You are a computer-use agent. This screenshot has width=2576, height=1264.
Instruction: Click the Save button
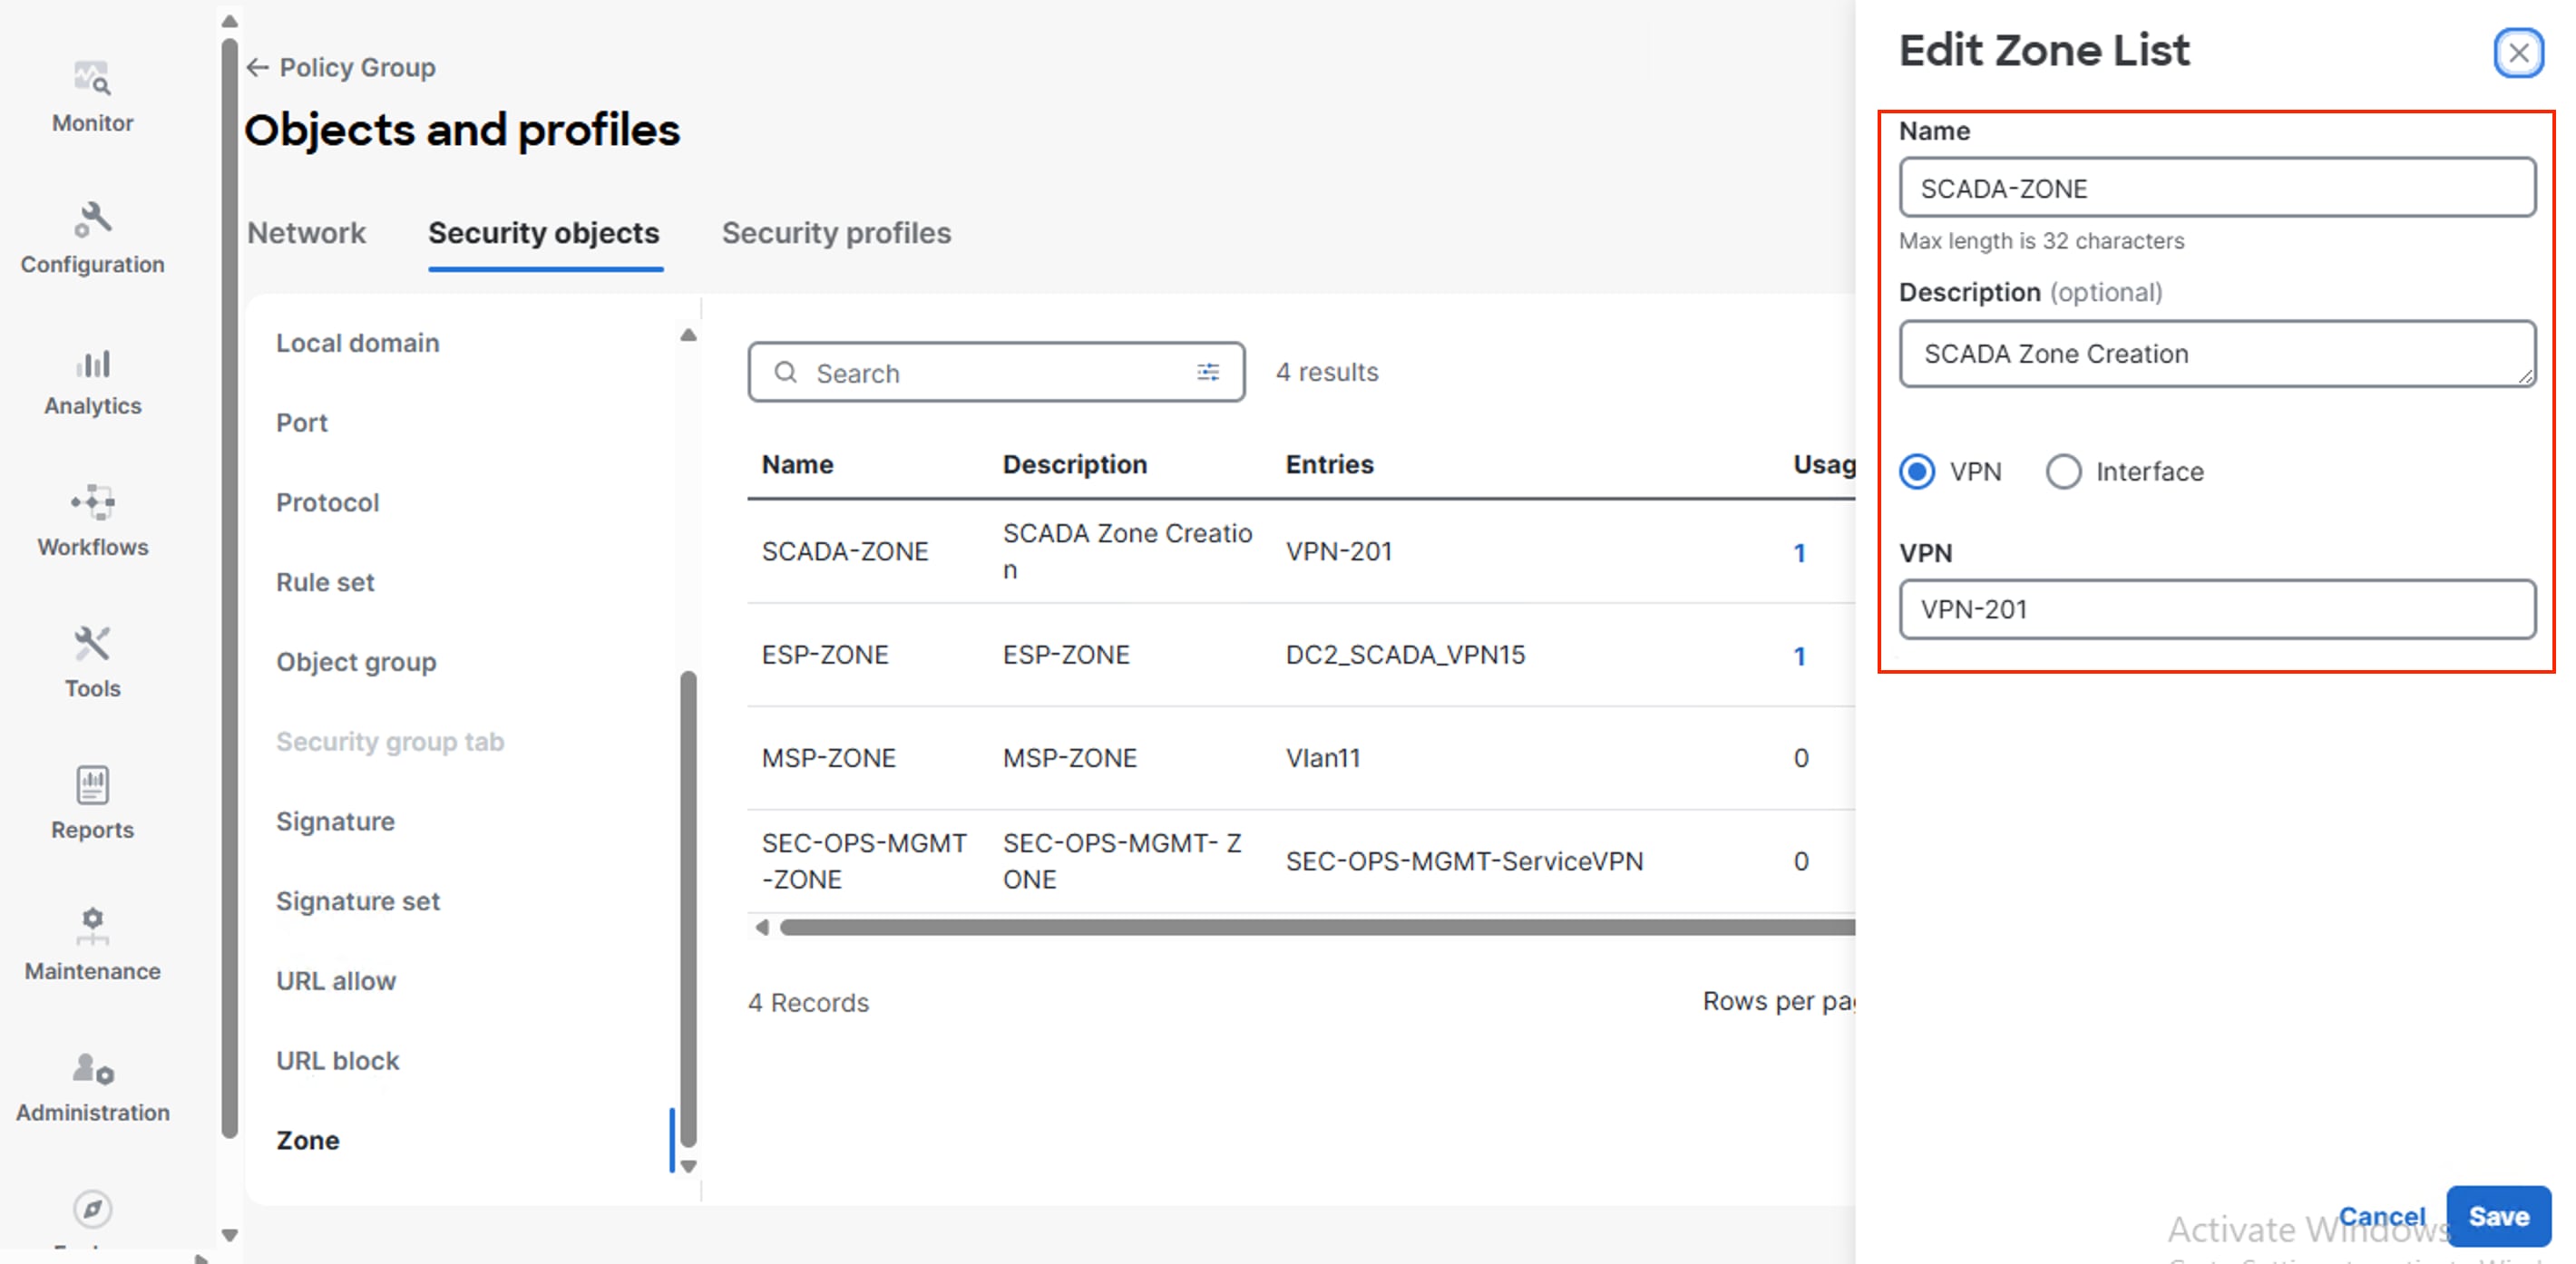pyautogui.click(x=2498, y=1216)
